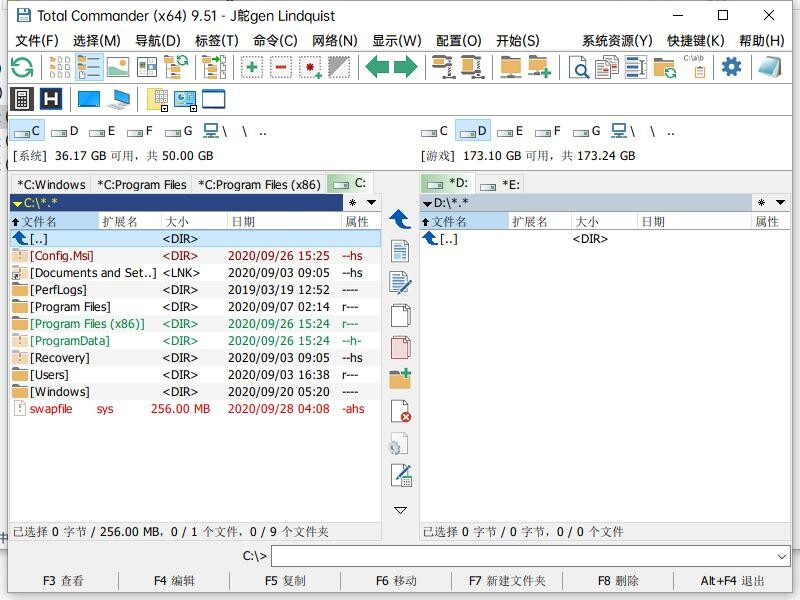Image resolution: width=800 pixels, height=600 pixels.
Task: Click the pack files archive icon
Action: pyautogui.click(x=443, y=67)
